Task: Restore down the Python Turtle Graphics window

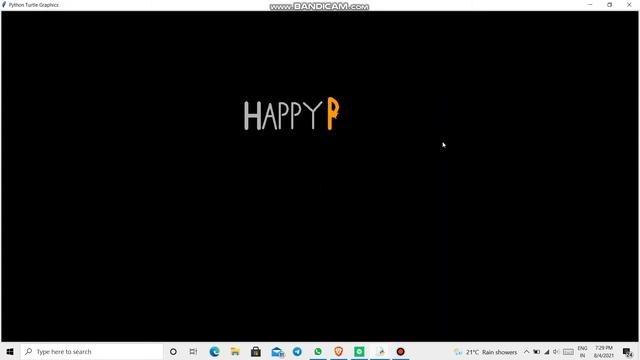Action: (x=609, y=5)
